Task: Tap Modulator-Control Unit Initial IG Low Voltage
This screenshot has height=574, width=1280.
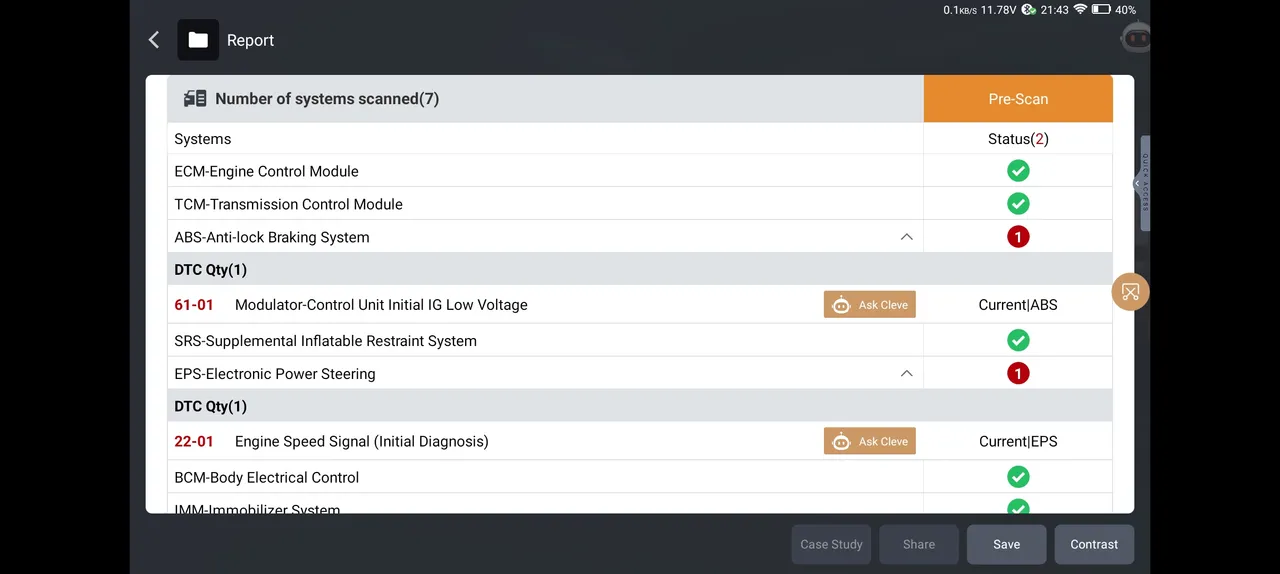Action: pyautogui.click(x=381, y=305)
